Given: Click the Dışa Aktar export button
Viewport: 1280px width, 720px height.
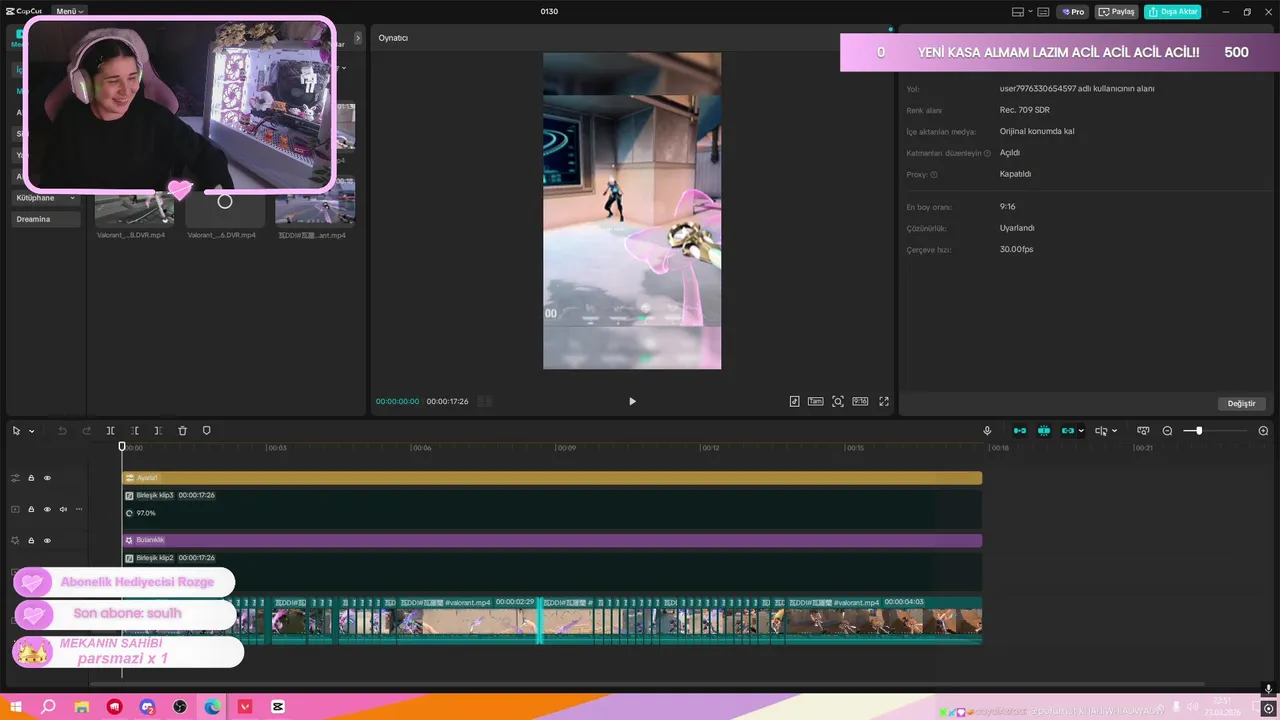Looking at the screenshot, I should click(x=1173, y=12).
